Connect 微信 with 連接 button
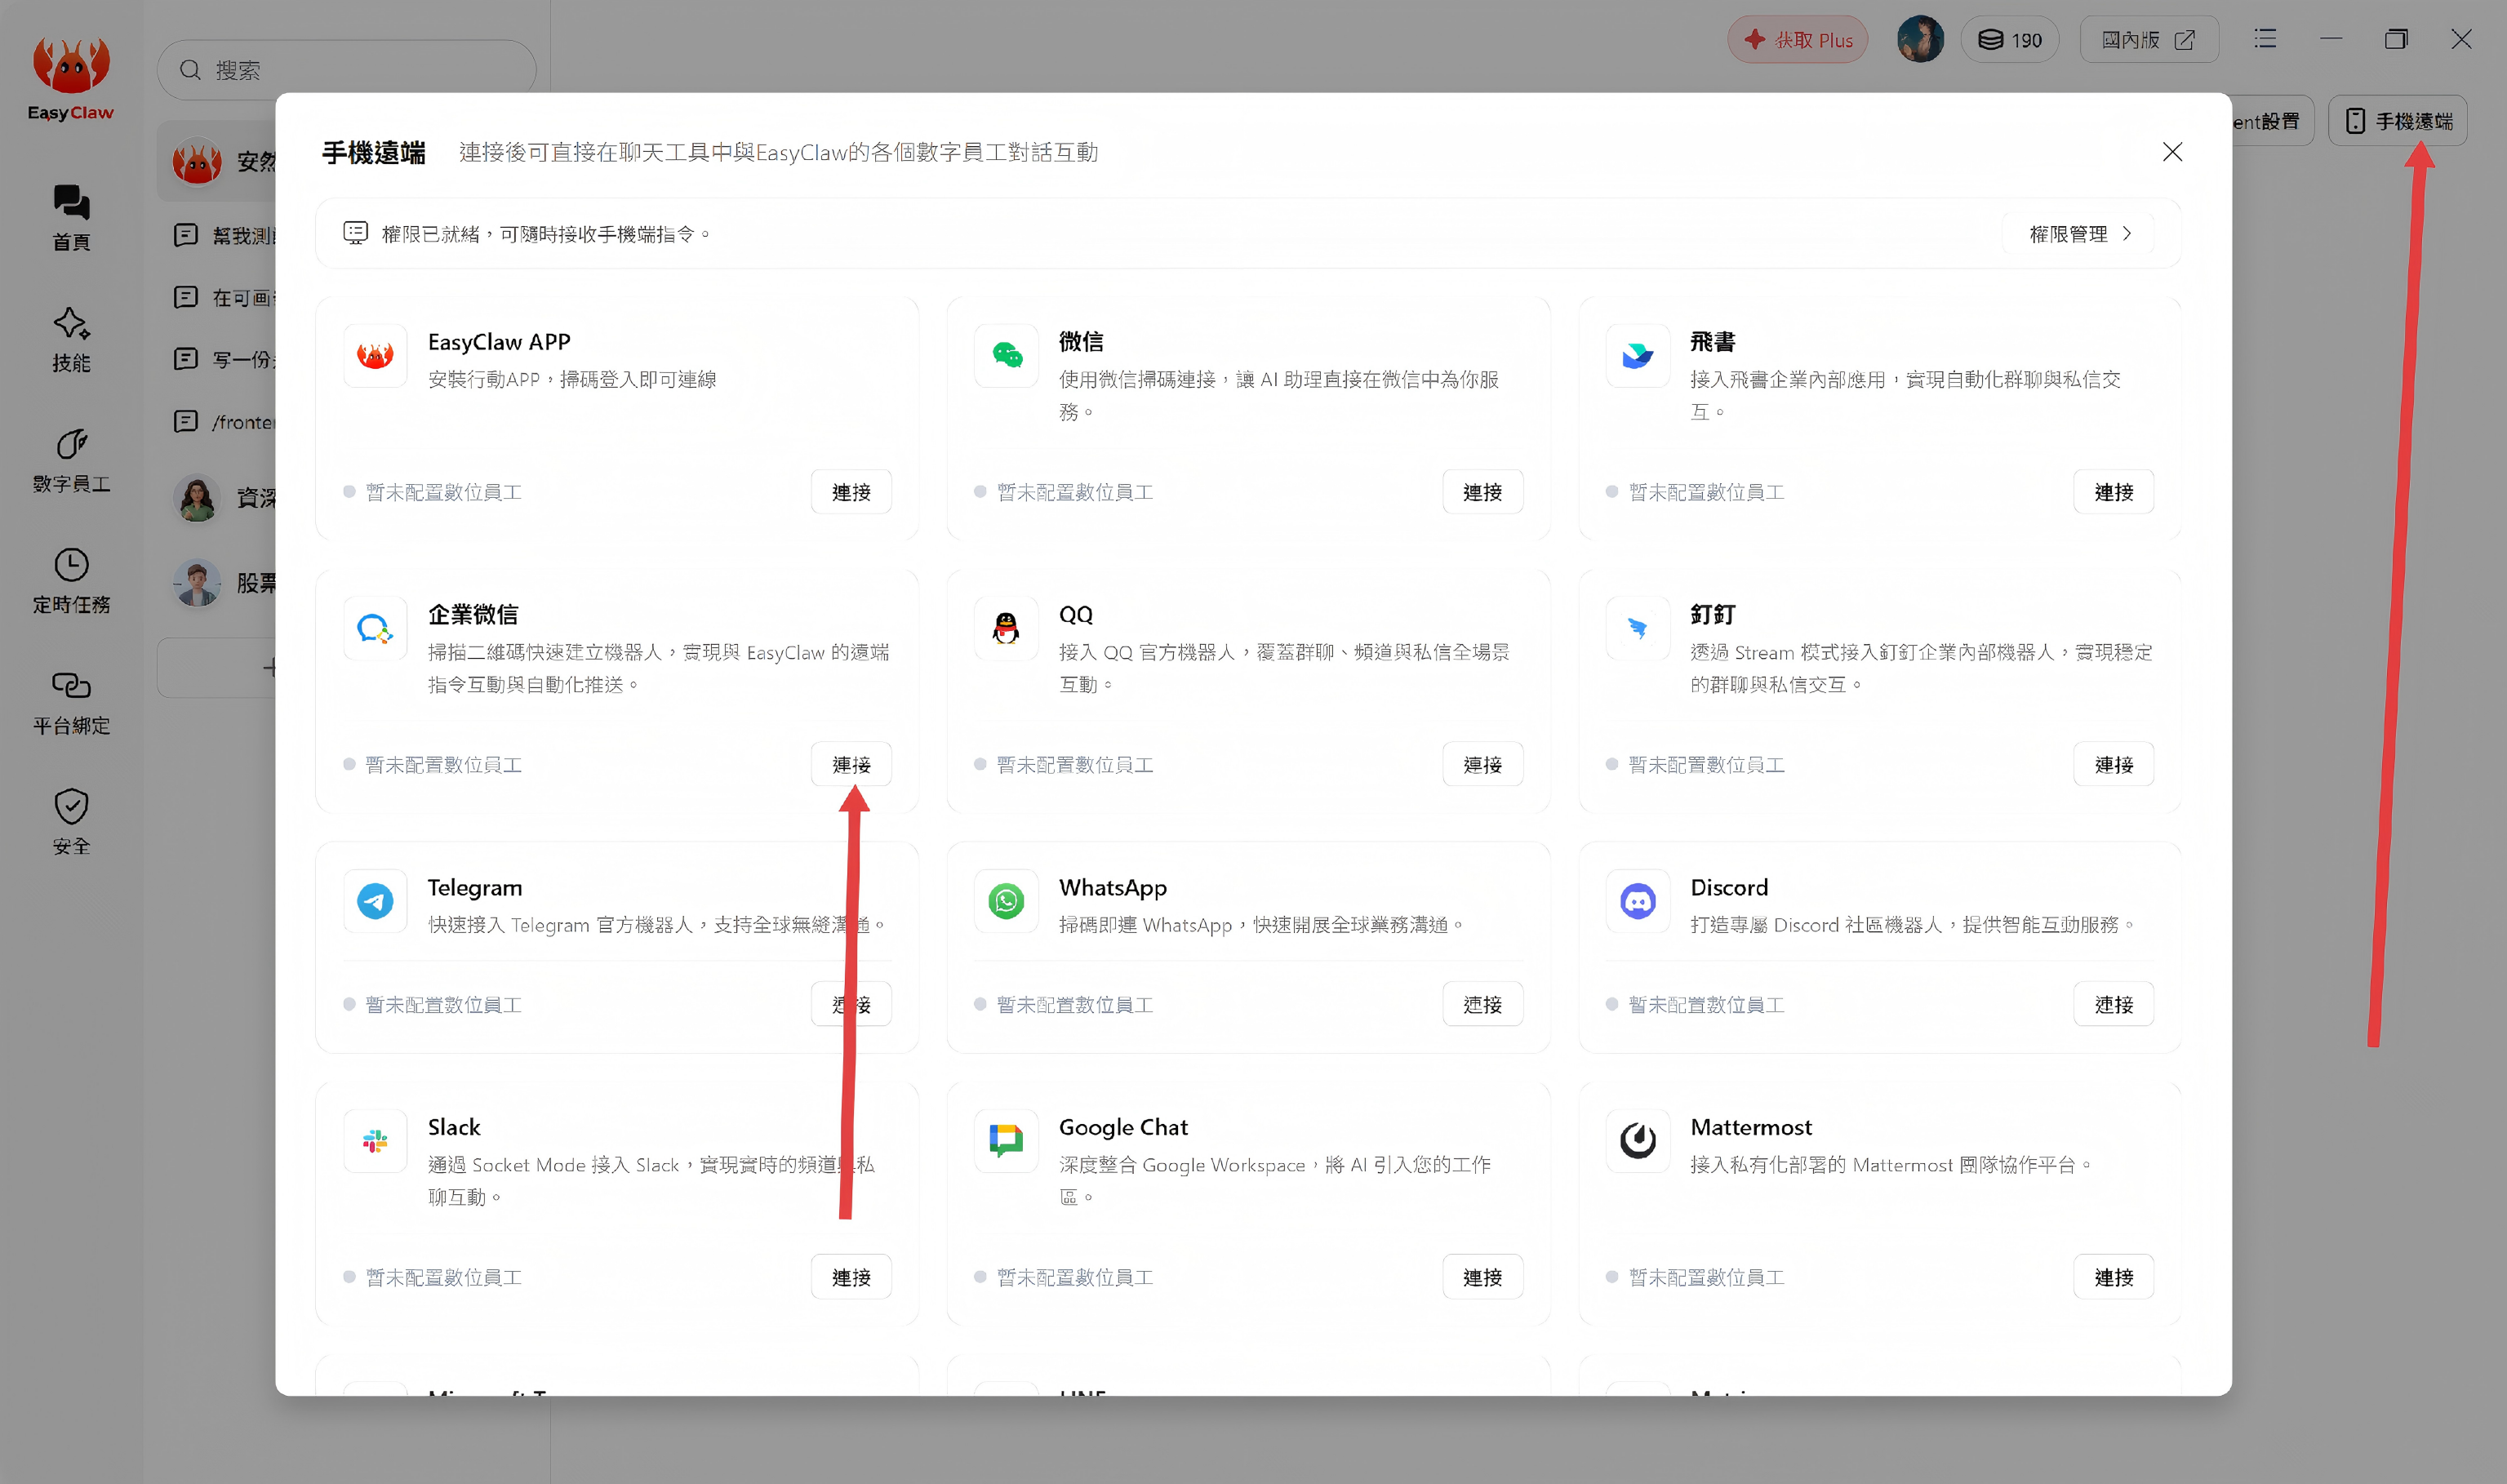2507x1484 pixels. click(1482, 492)
